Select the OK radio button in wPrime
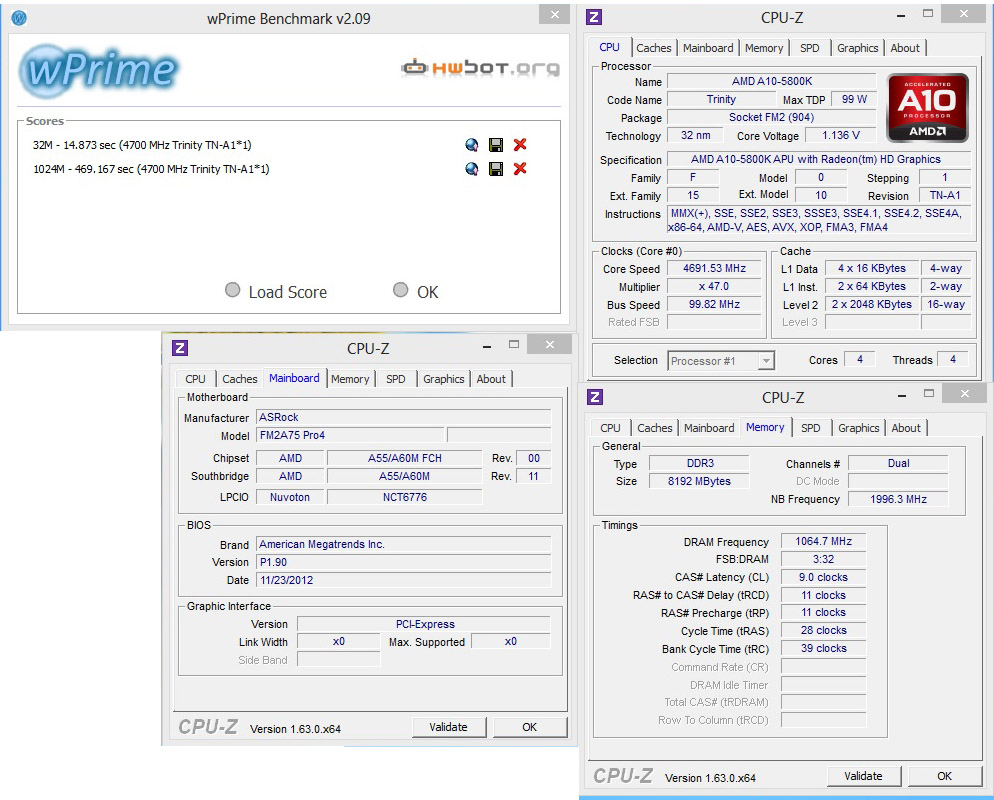The width and height of the screenshot is (994, 800). coord(401,290)
